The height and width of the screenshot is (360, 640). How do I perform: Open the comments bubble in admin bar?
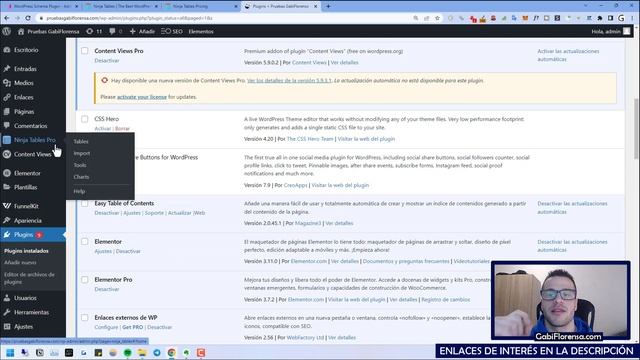[116, 31]
